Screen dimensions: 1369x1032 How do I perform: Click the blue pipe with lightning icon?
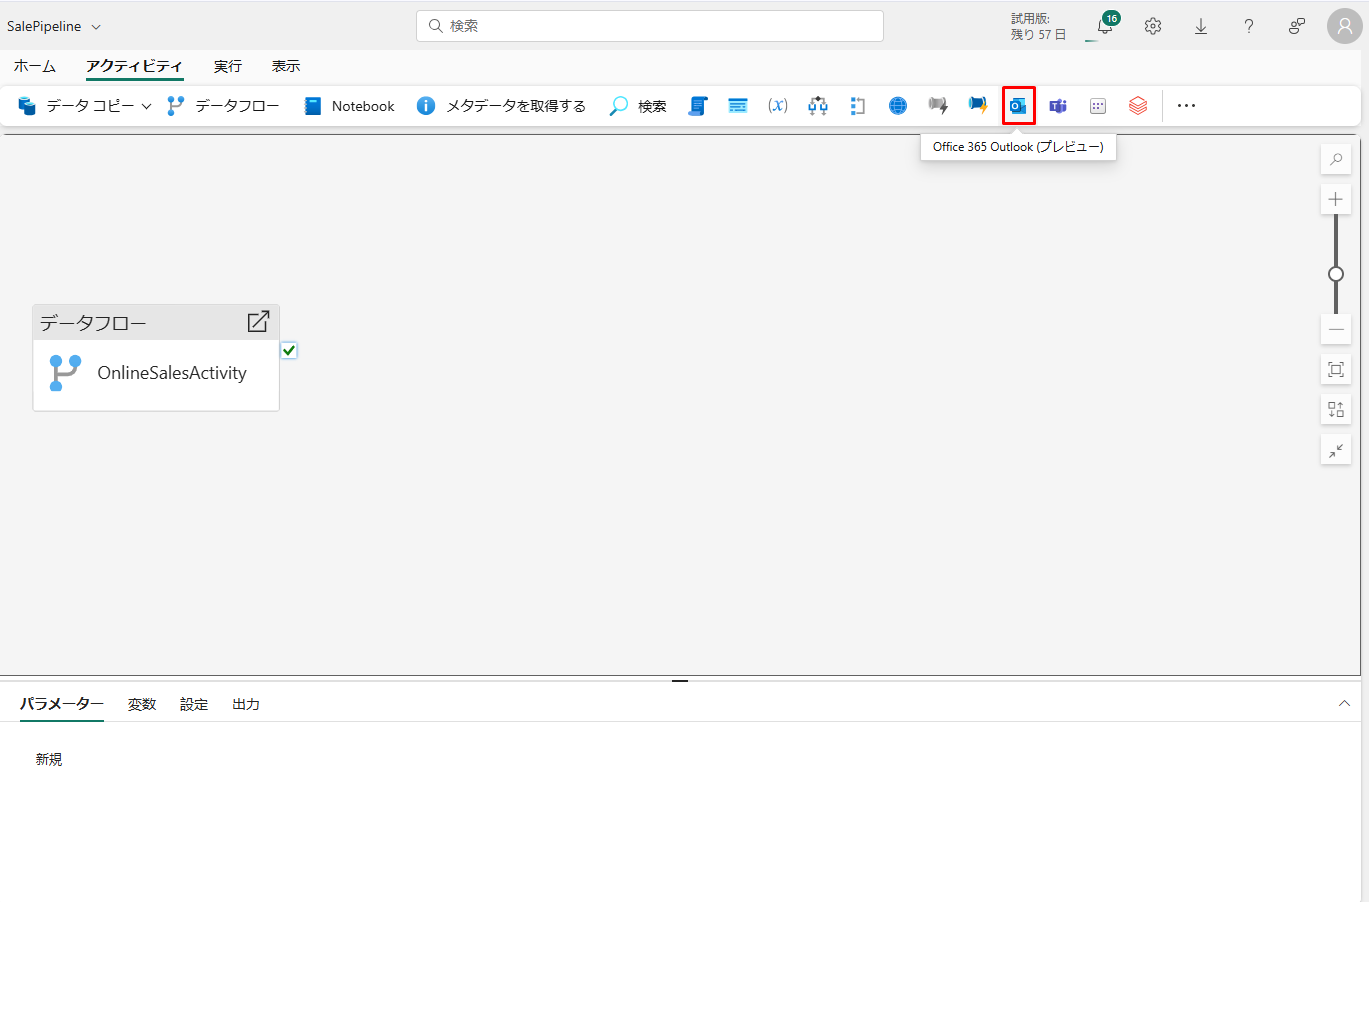978,106
